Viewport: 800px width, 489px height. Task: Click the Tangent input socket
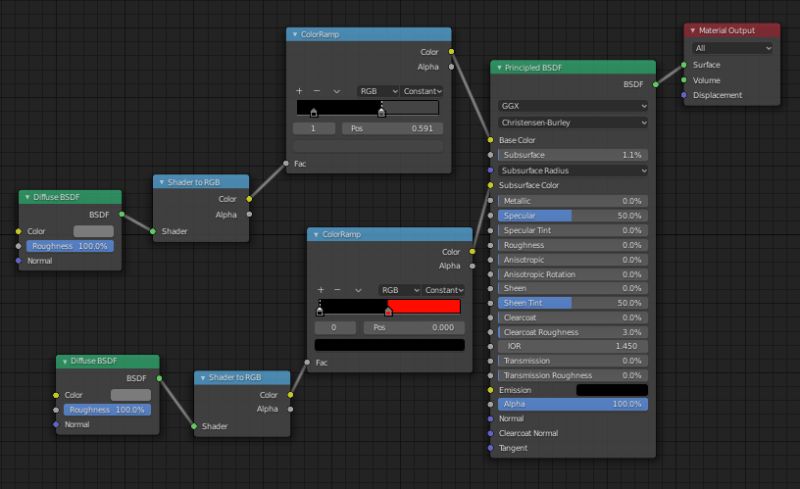(490, 448)
